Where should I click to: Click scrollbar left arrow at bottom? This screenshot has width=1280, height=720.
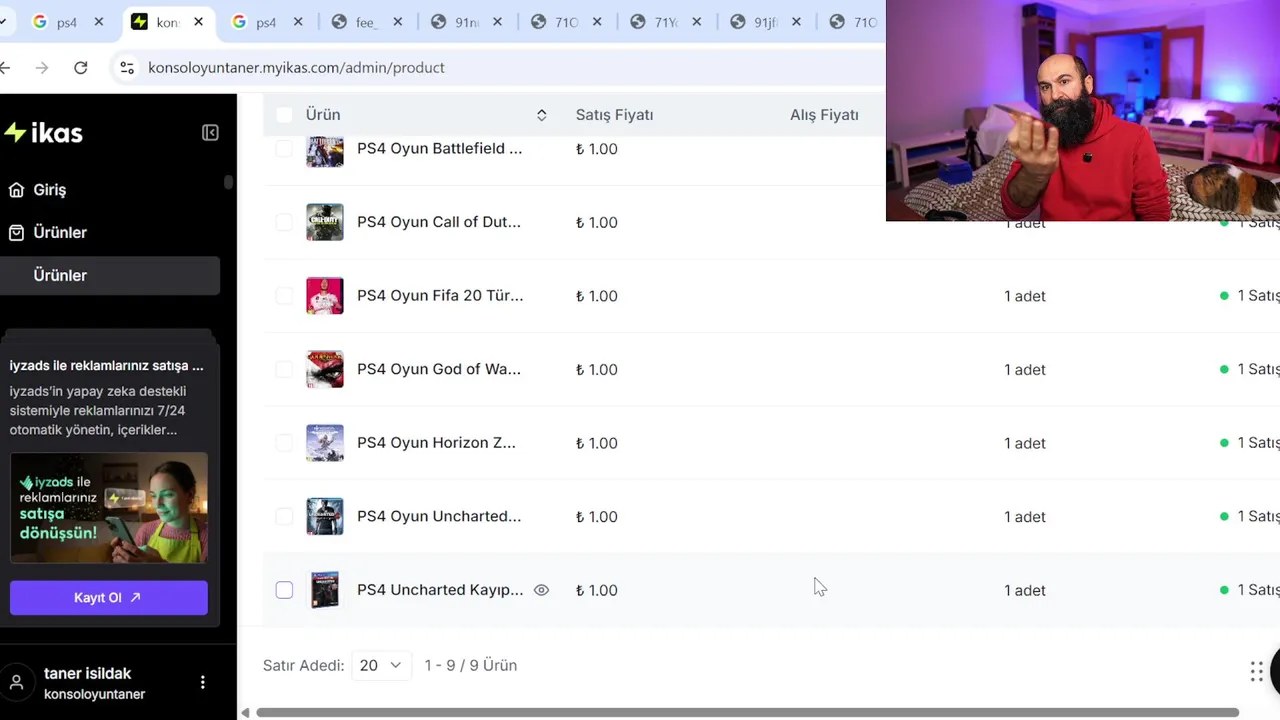coord(245,713)
